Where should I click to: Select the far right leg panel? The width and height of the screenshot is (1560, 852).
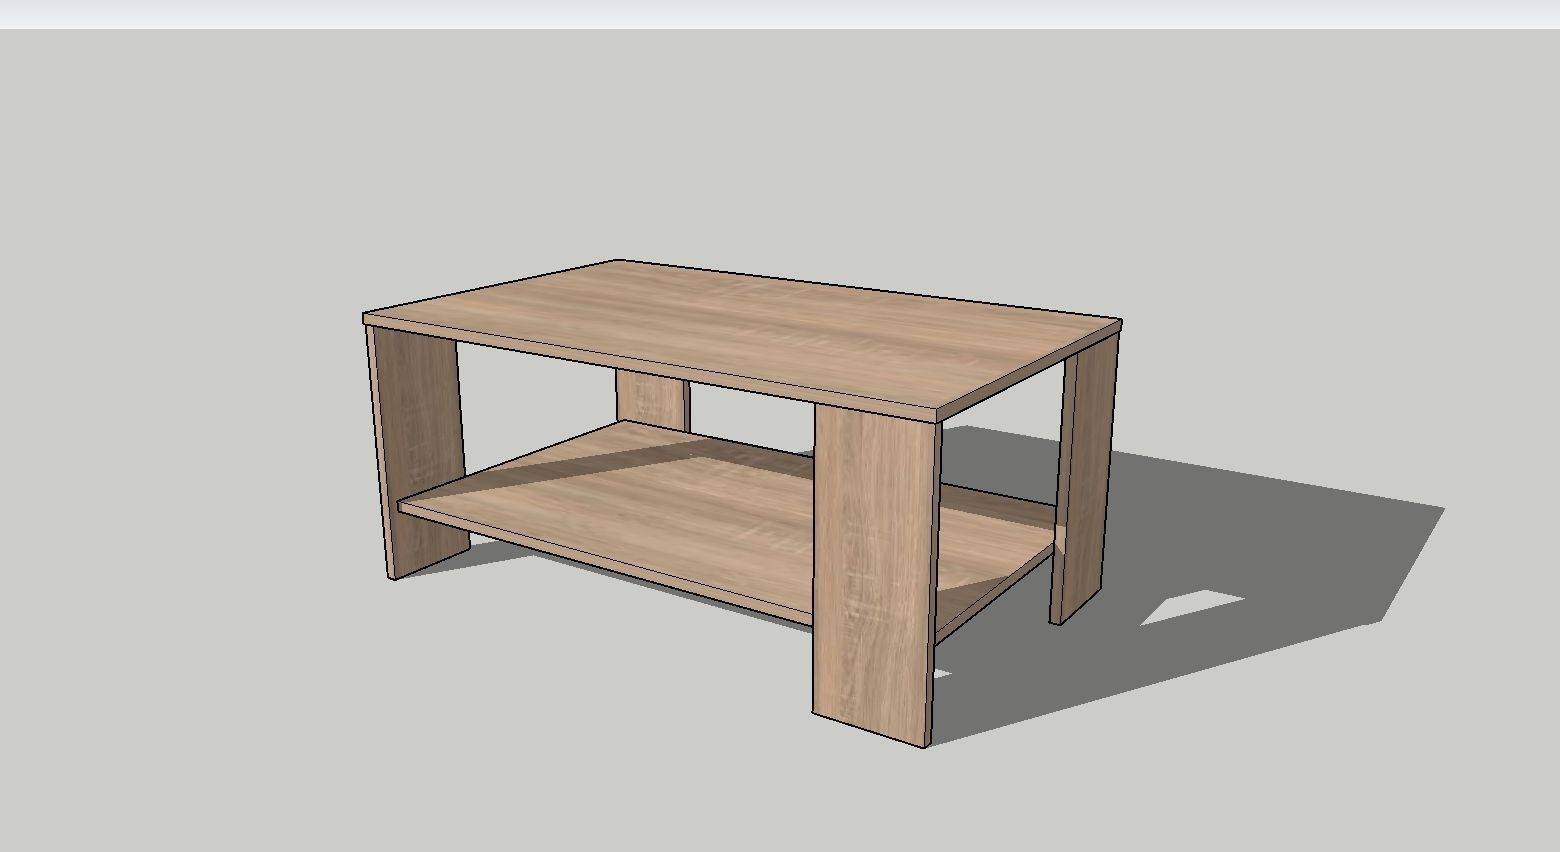[x=1084, y=480]
